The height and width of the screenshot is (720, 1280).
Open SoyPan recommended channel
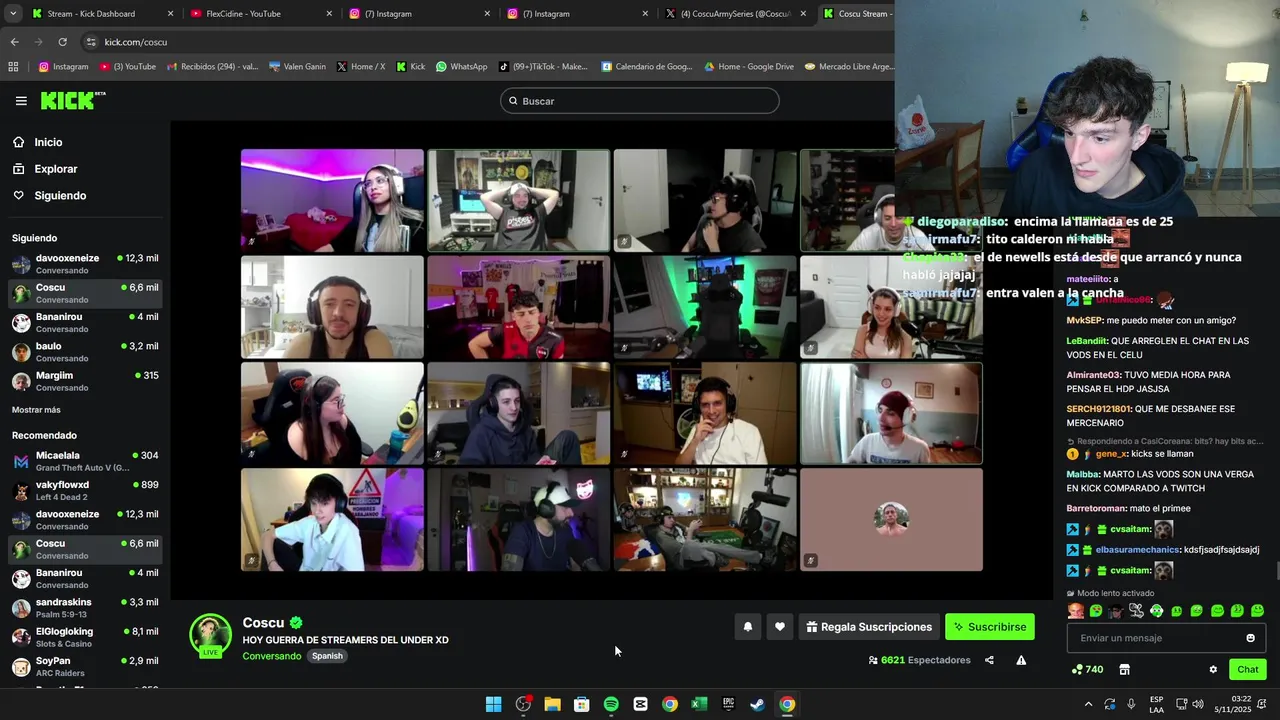[x=85, y=667]
